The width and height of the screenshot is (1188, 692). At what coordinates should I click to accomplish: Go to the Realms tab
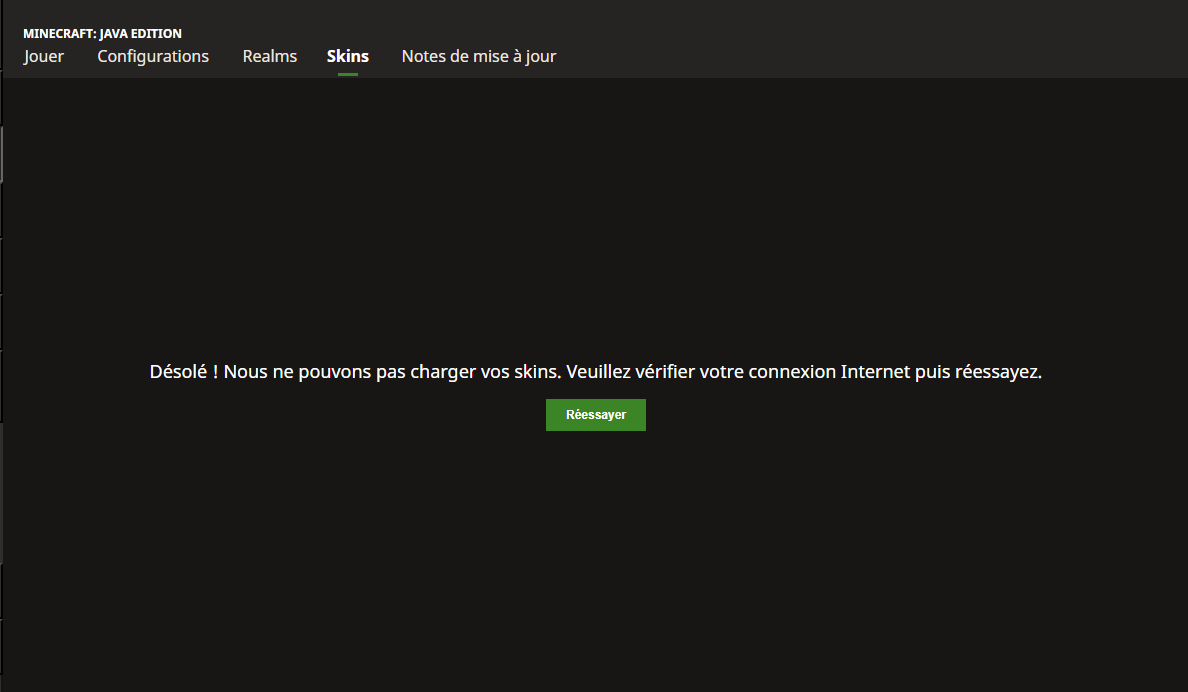click(270, 57)
